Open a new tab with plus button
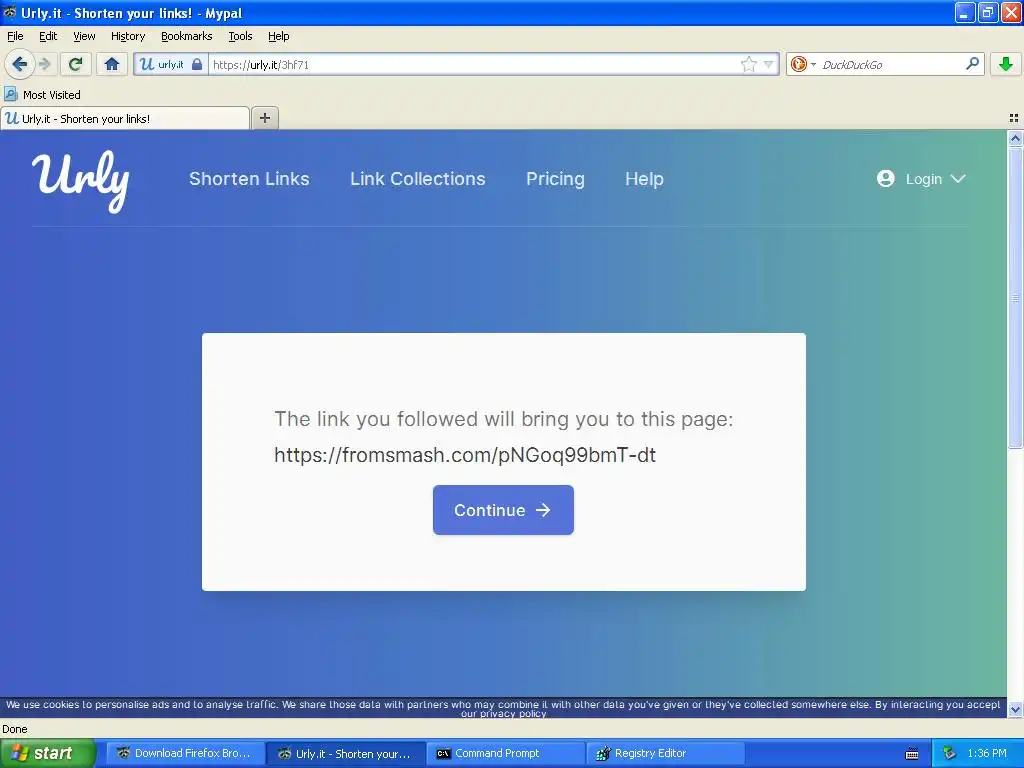This screenshot has width=1024, height=768. [264, 118]
